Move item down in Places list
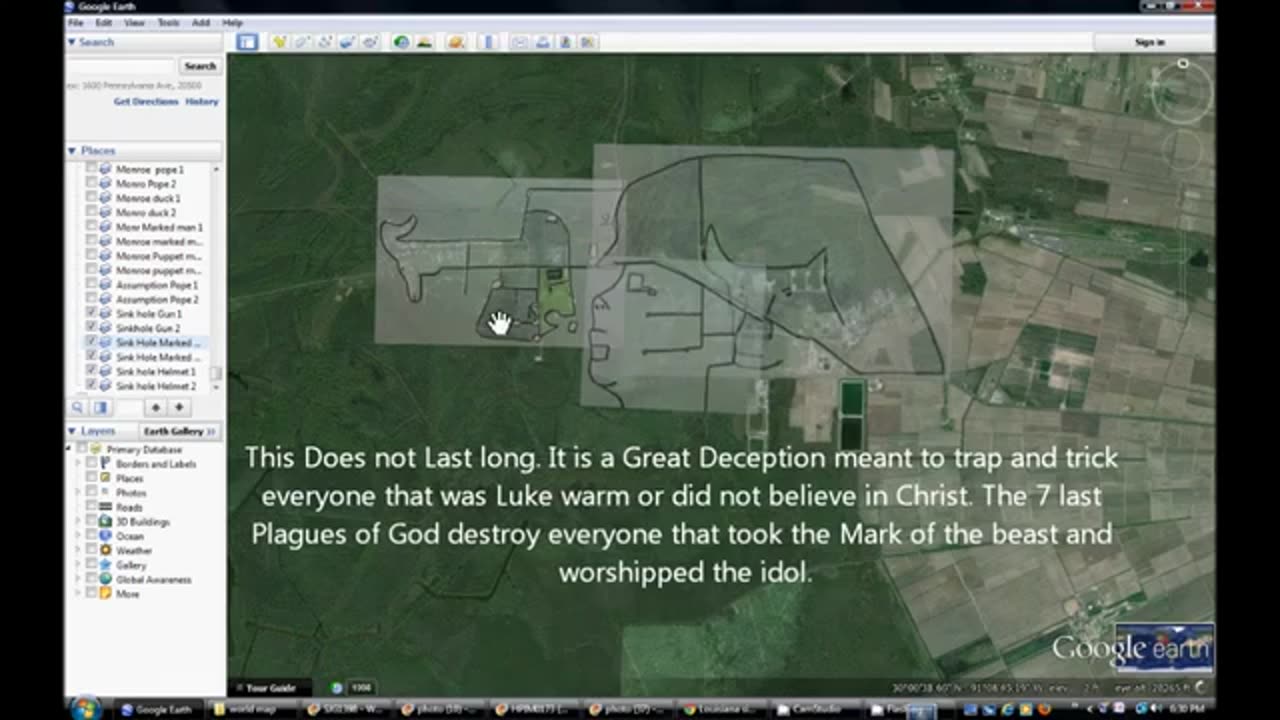 (178, 407)
